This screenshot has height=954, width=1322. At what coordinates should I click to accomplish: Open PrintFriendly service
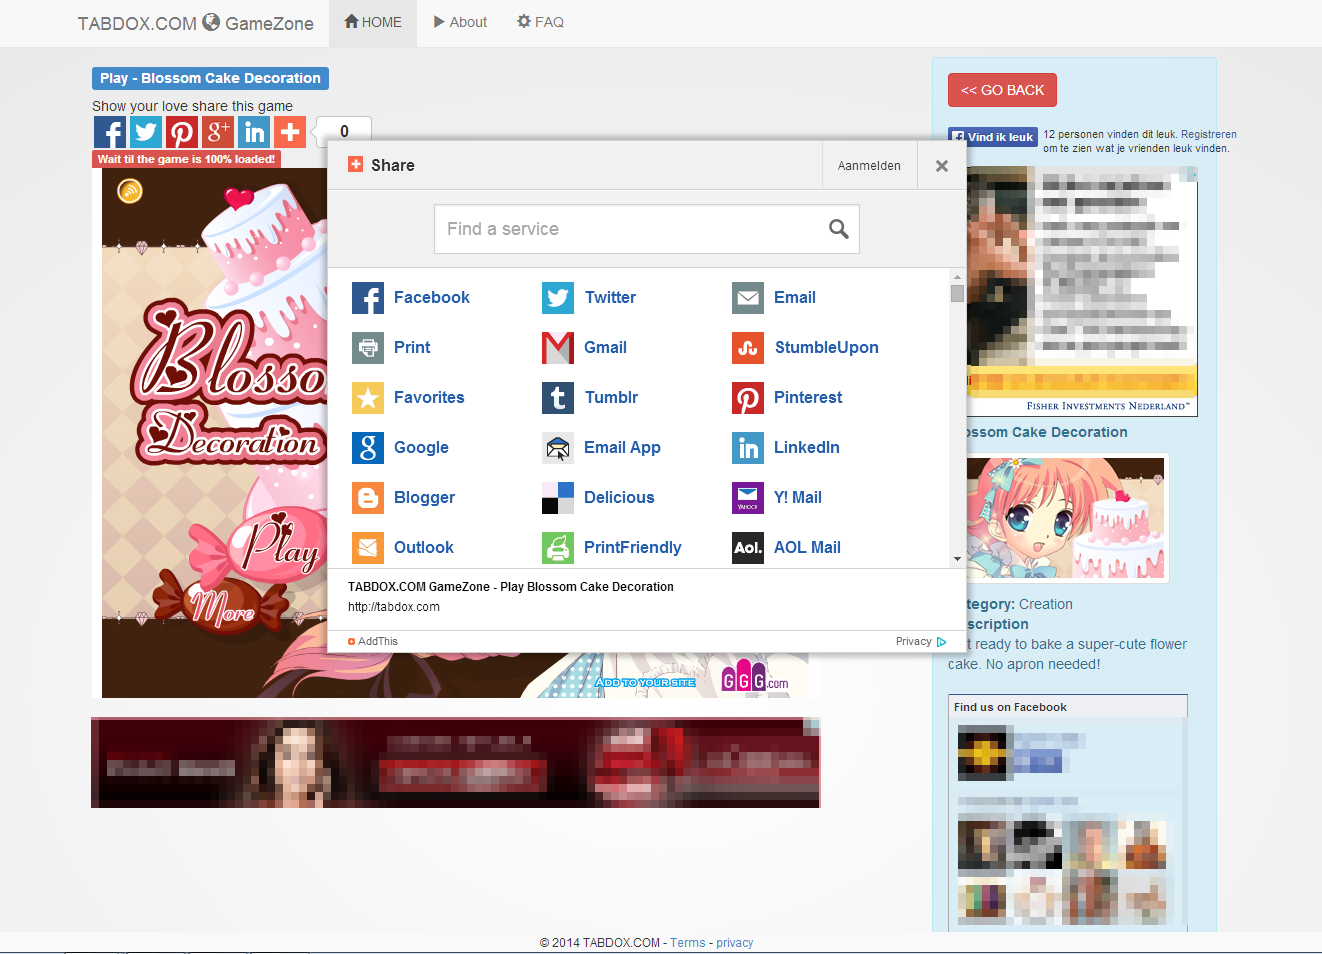(x=612, y=548)
